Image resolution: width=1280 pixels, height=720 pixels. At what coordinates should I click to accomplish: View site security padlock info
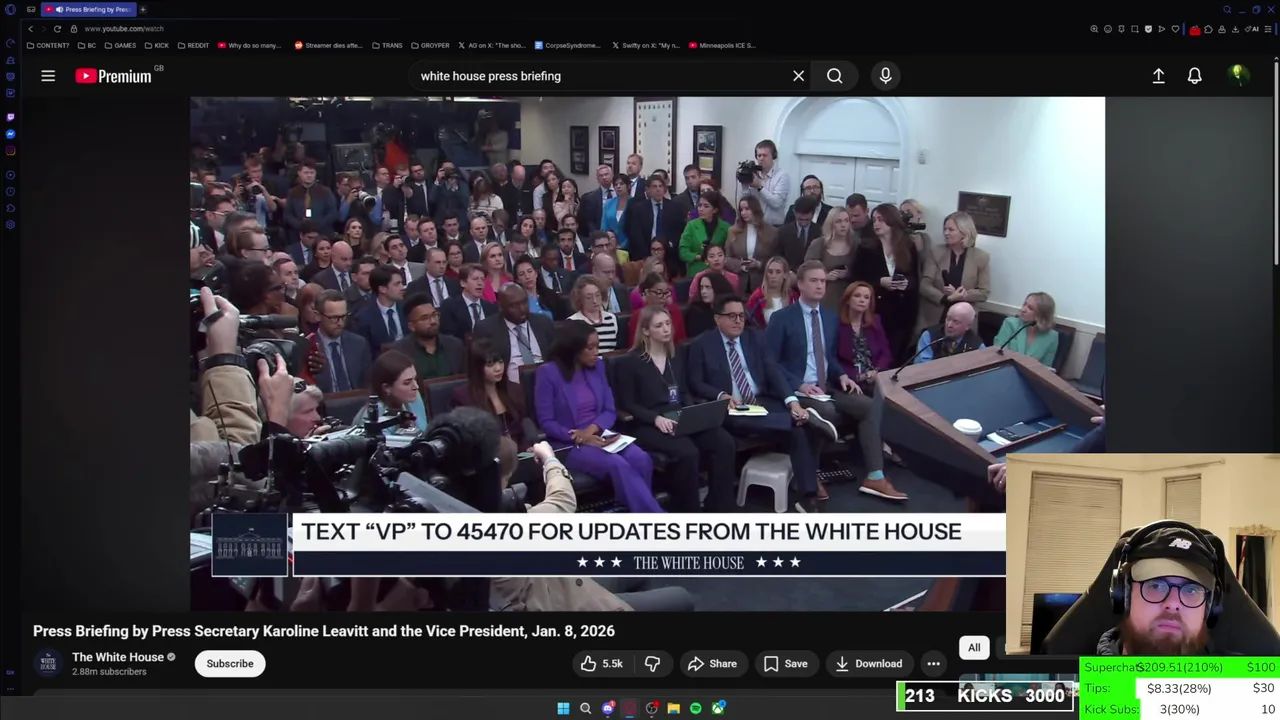click(73, 29)
